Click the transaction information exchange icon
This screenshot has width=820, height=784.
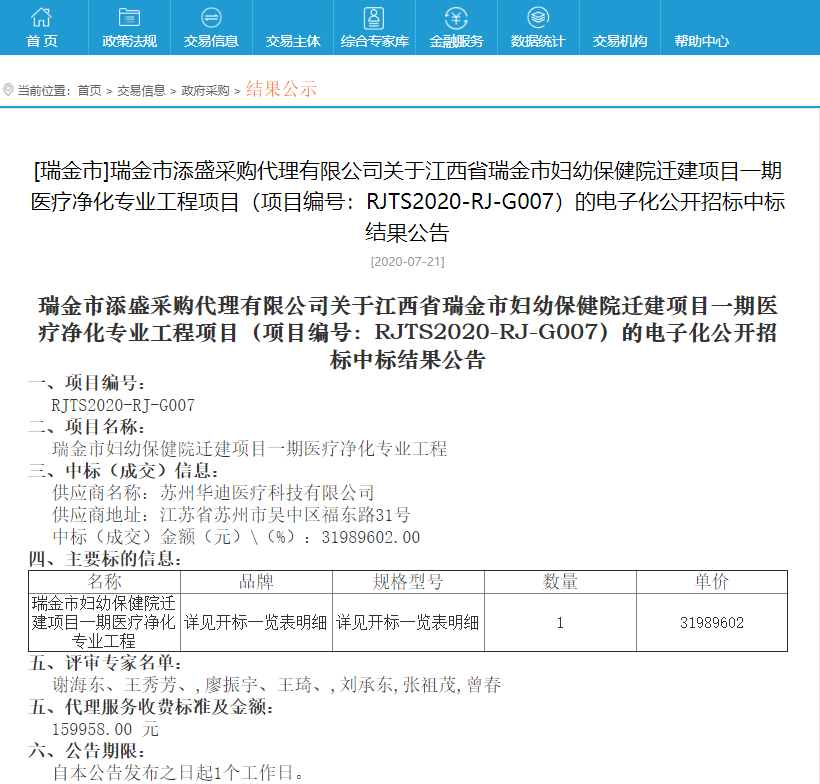(211, 17)
